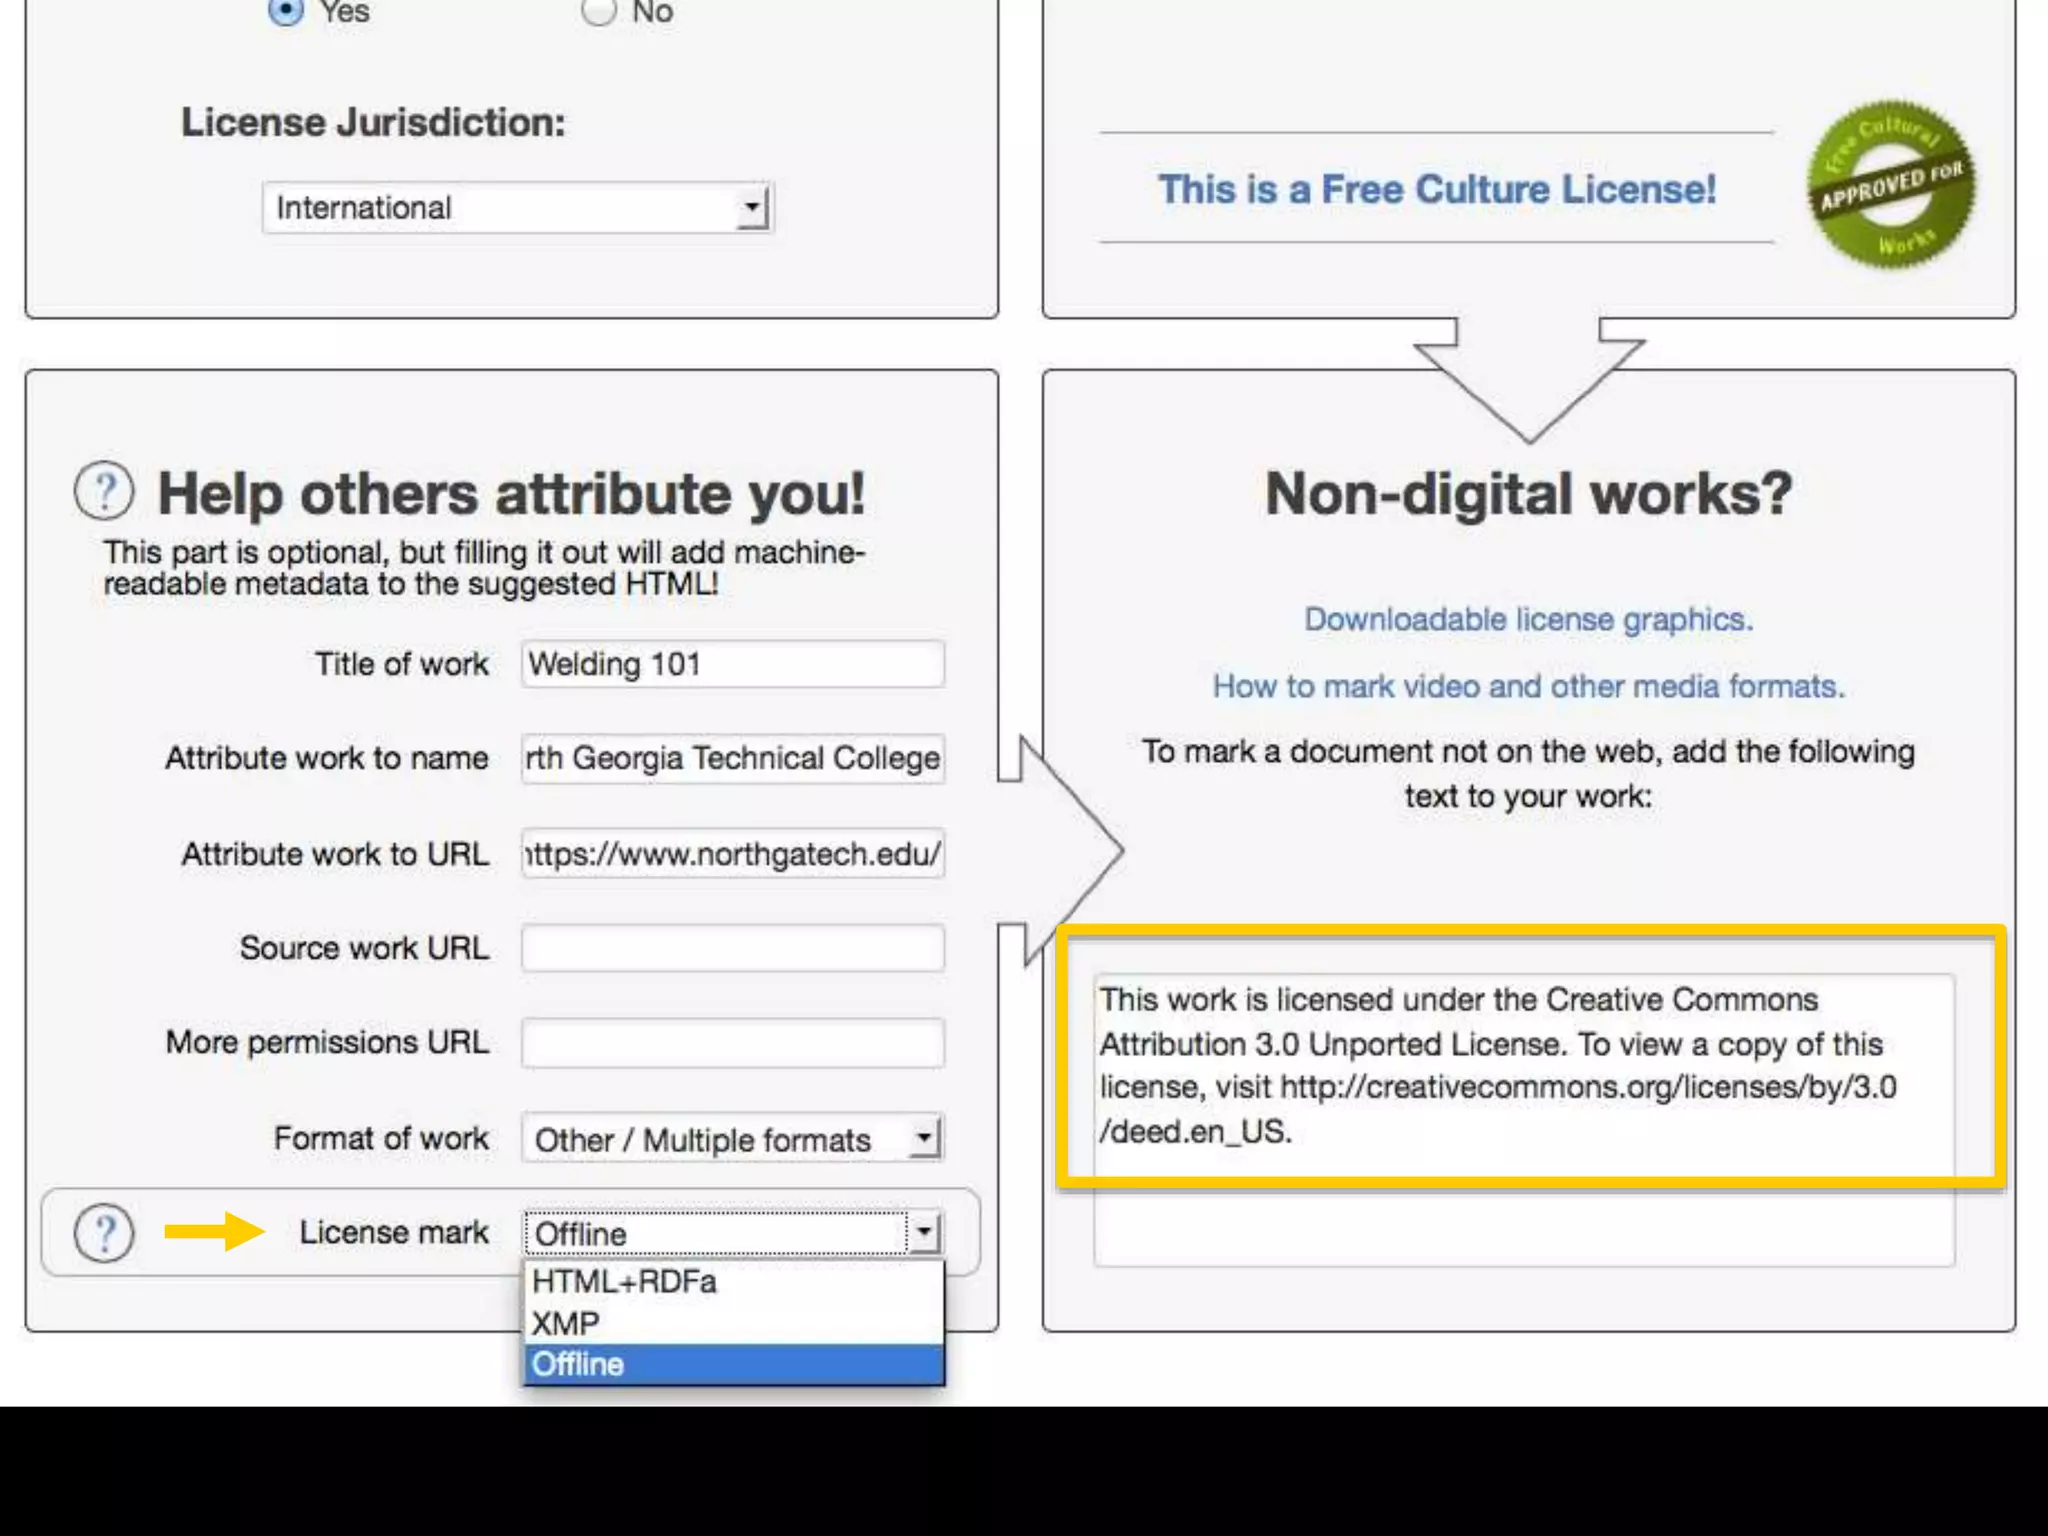Click 'This is a Free Culture License!' link
Viewport: 2048px width, 1536px height.
[x=1436, y=189]
